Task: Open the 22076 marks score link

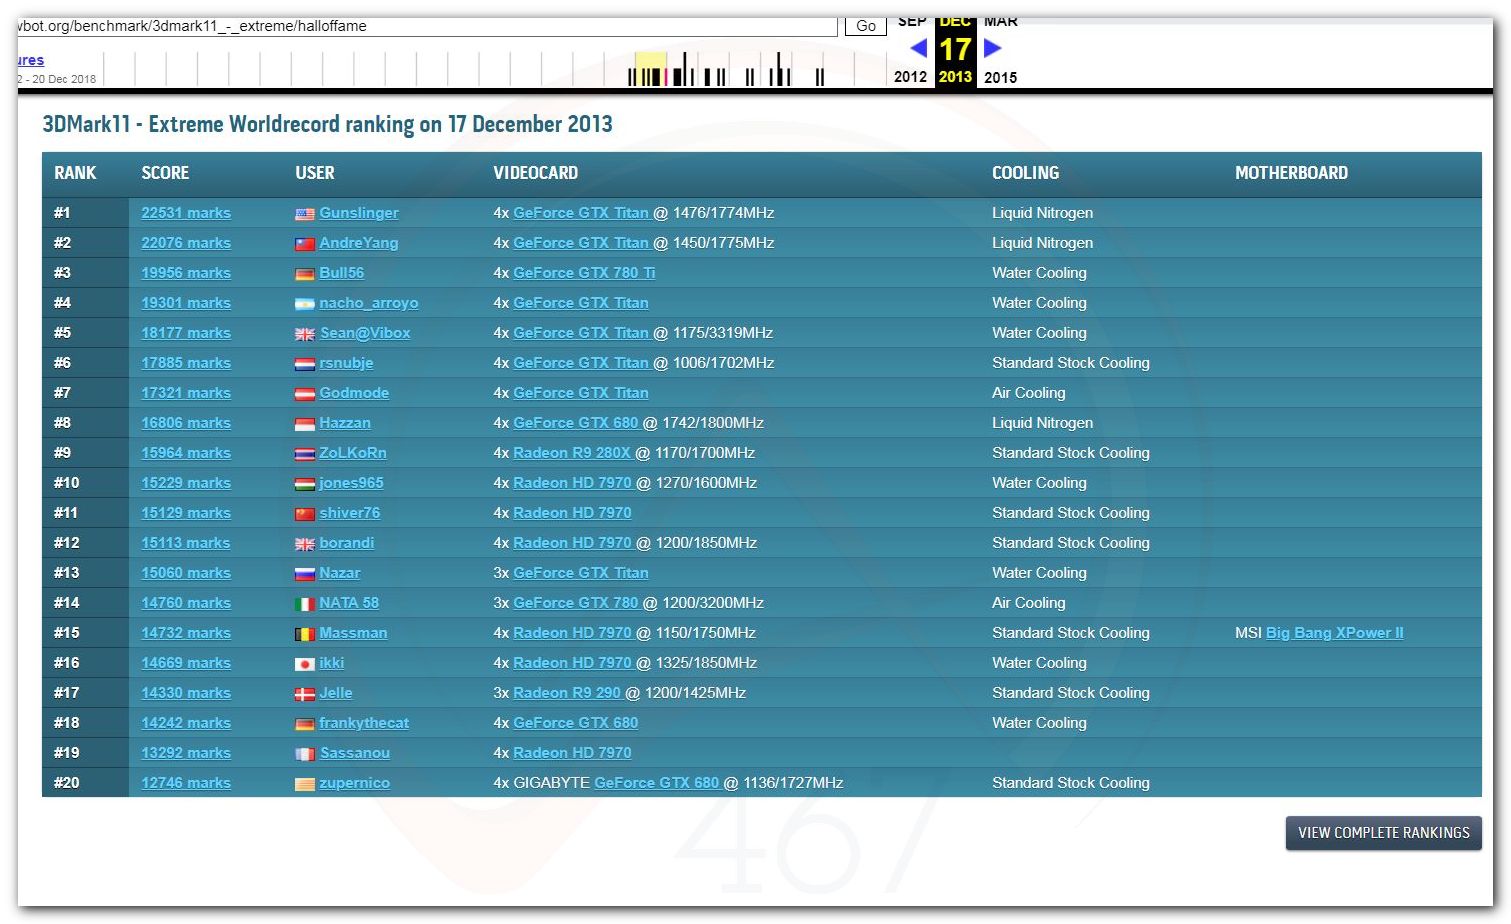Action: (186, 243)
